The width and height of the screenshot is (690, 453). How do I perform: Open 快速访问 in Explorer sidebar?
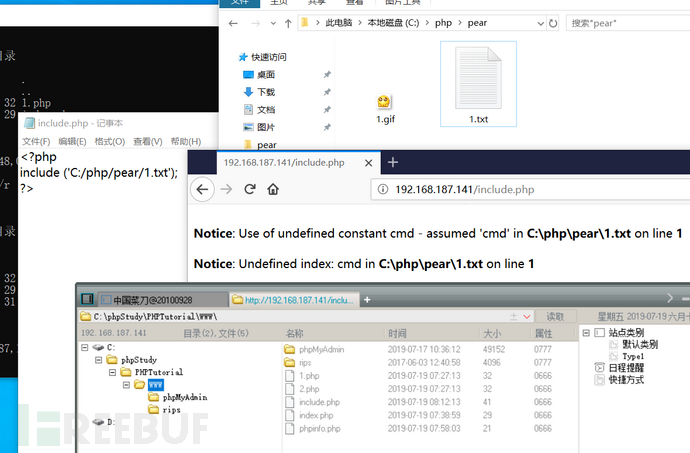pos(263,57)
